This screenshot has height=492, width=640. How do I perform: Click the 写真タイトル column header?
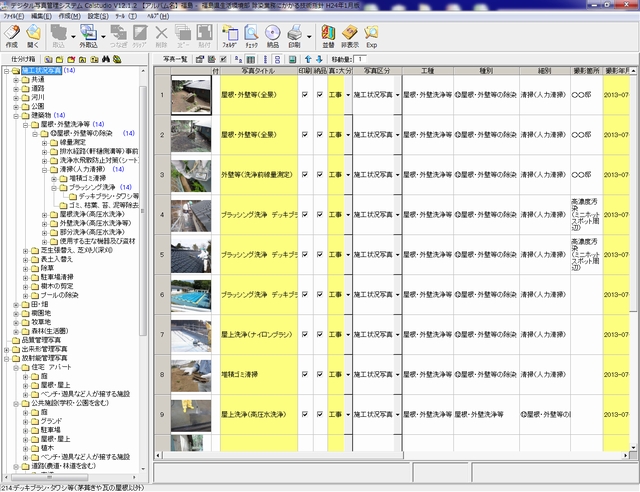[x=257, y=72]
